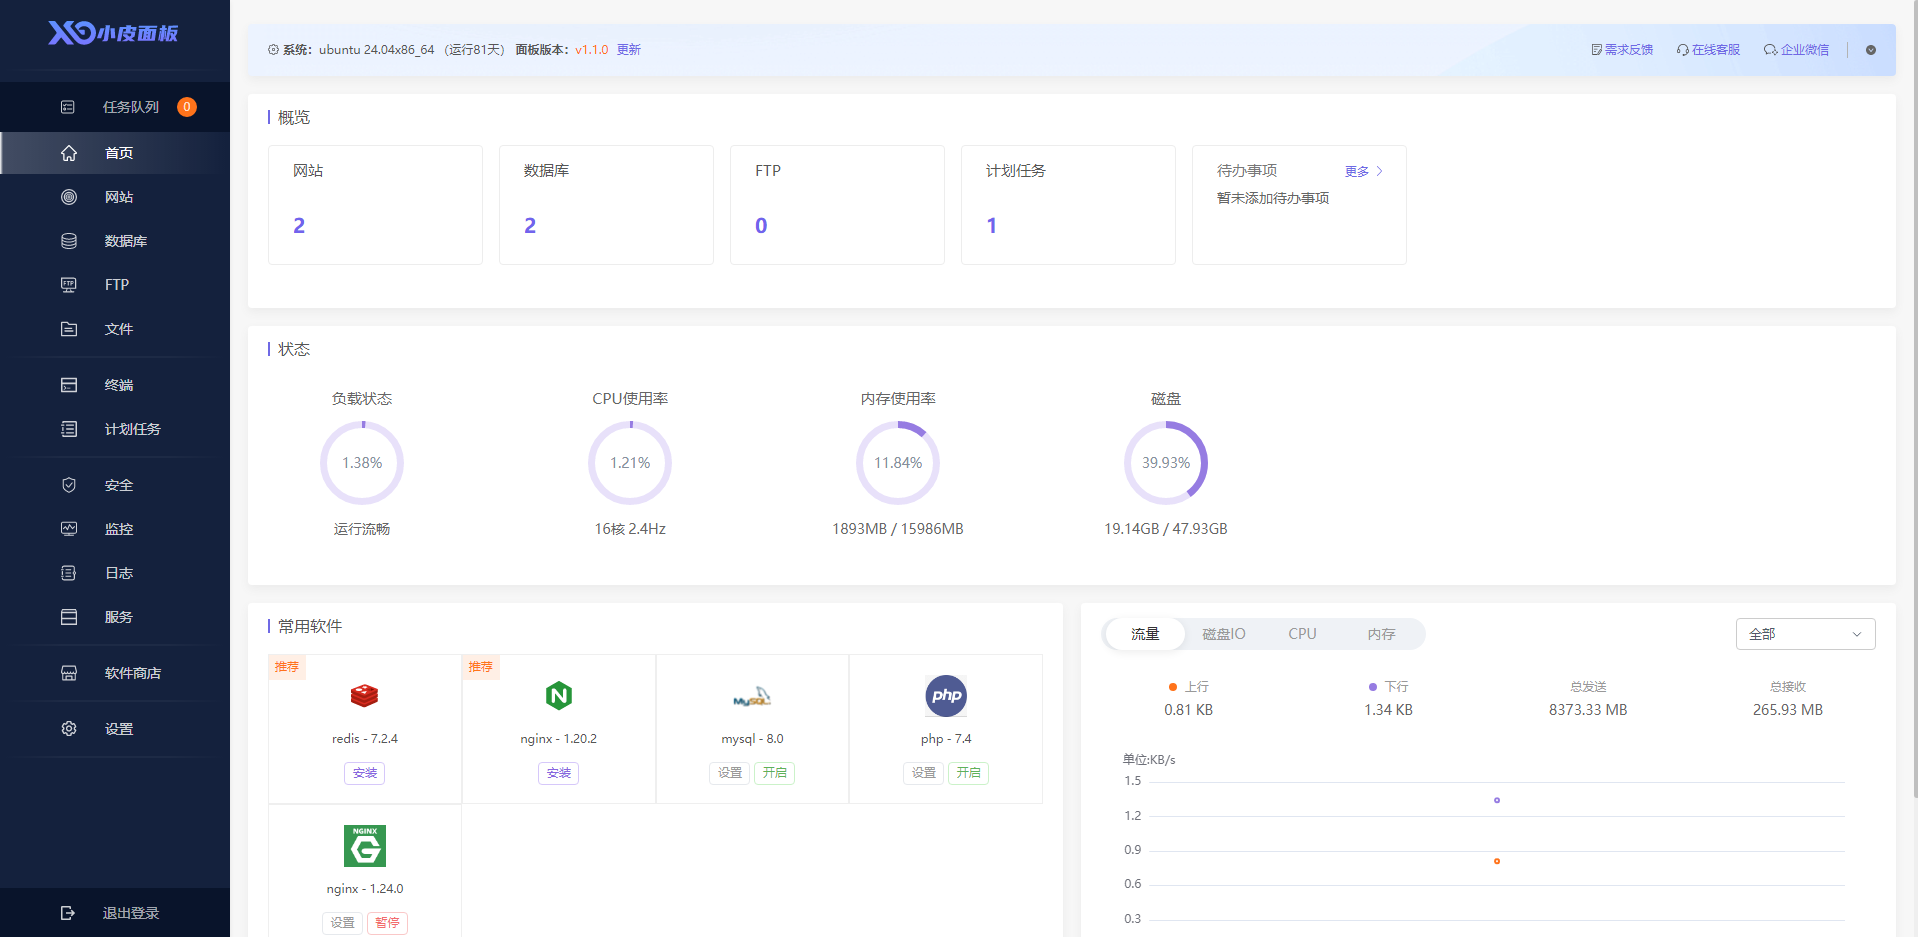Open mysql 设置 button

730,773
